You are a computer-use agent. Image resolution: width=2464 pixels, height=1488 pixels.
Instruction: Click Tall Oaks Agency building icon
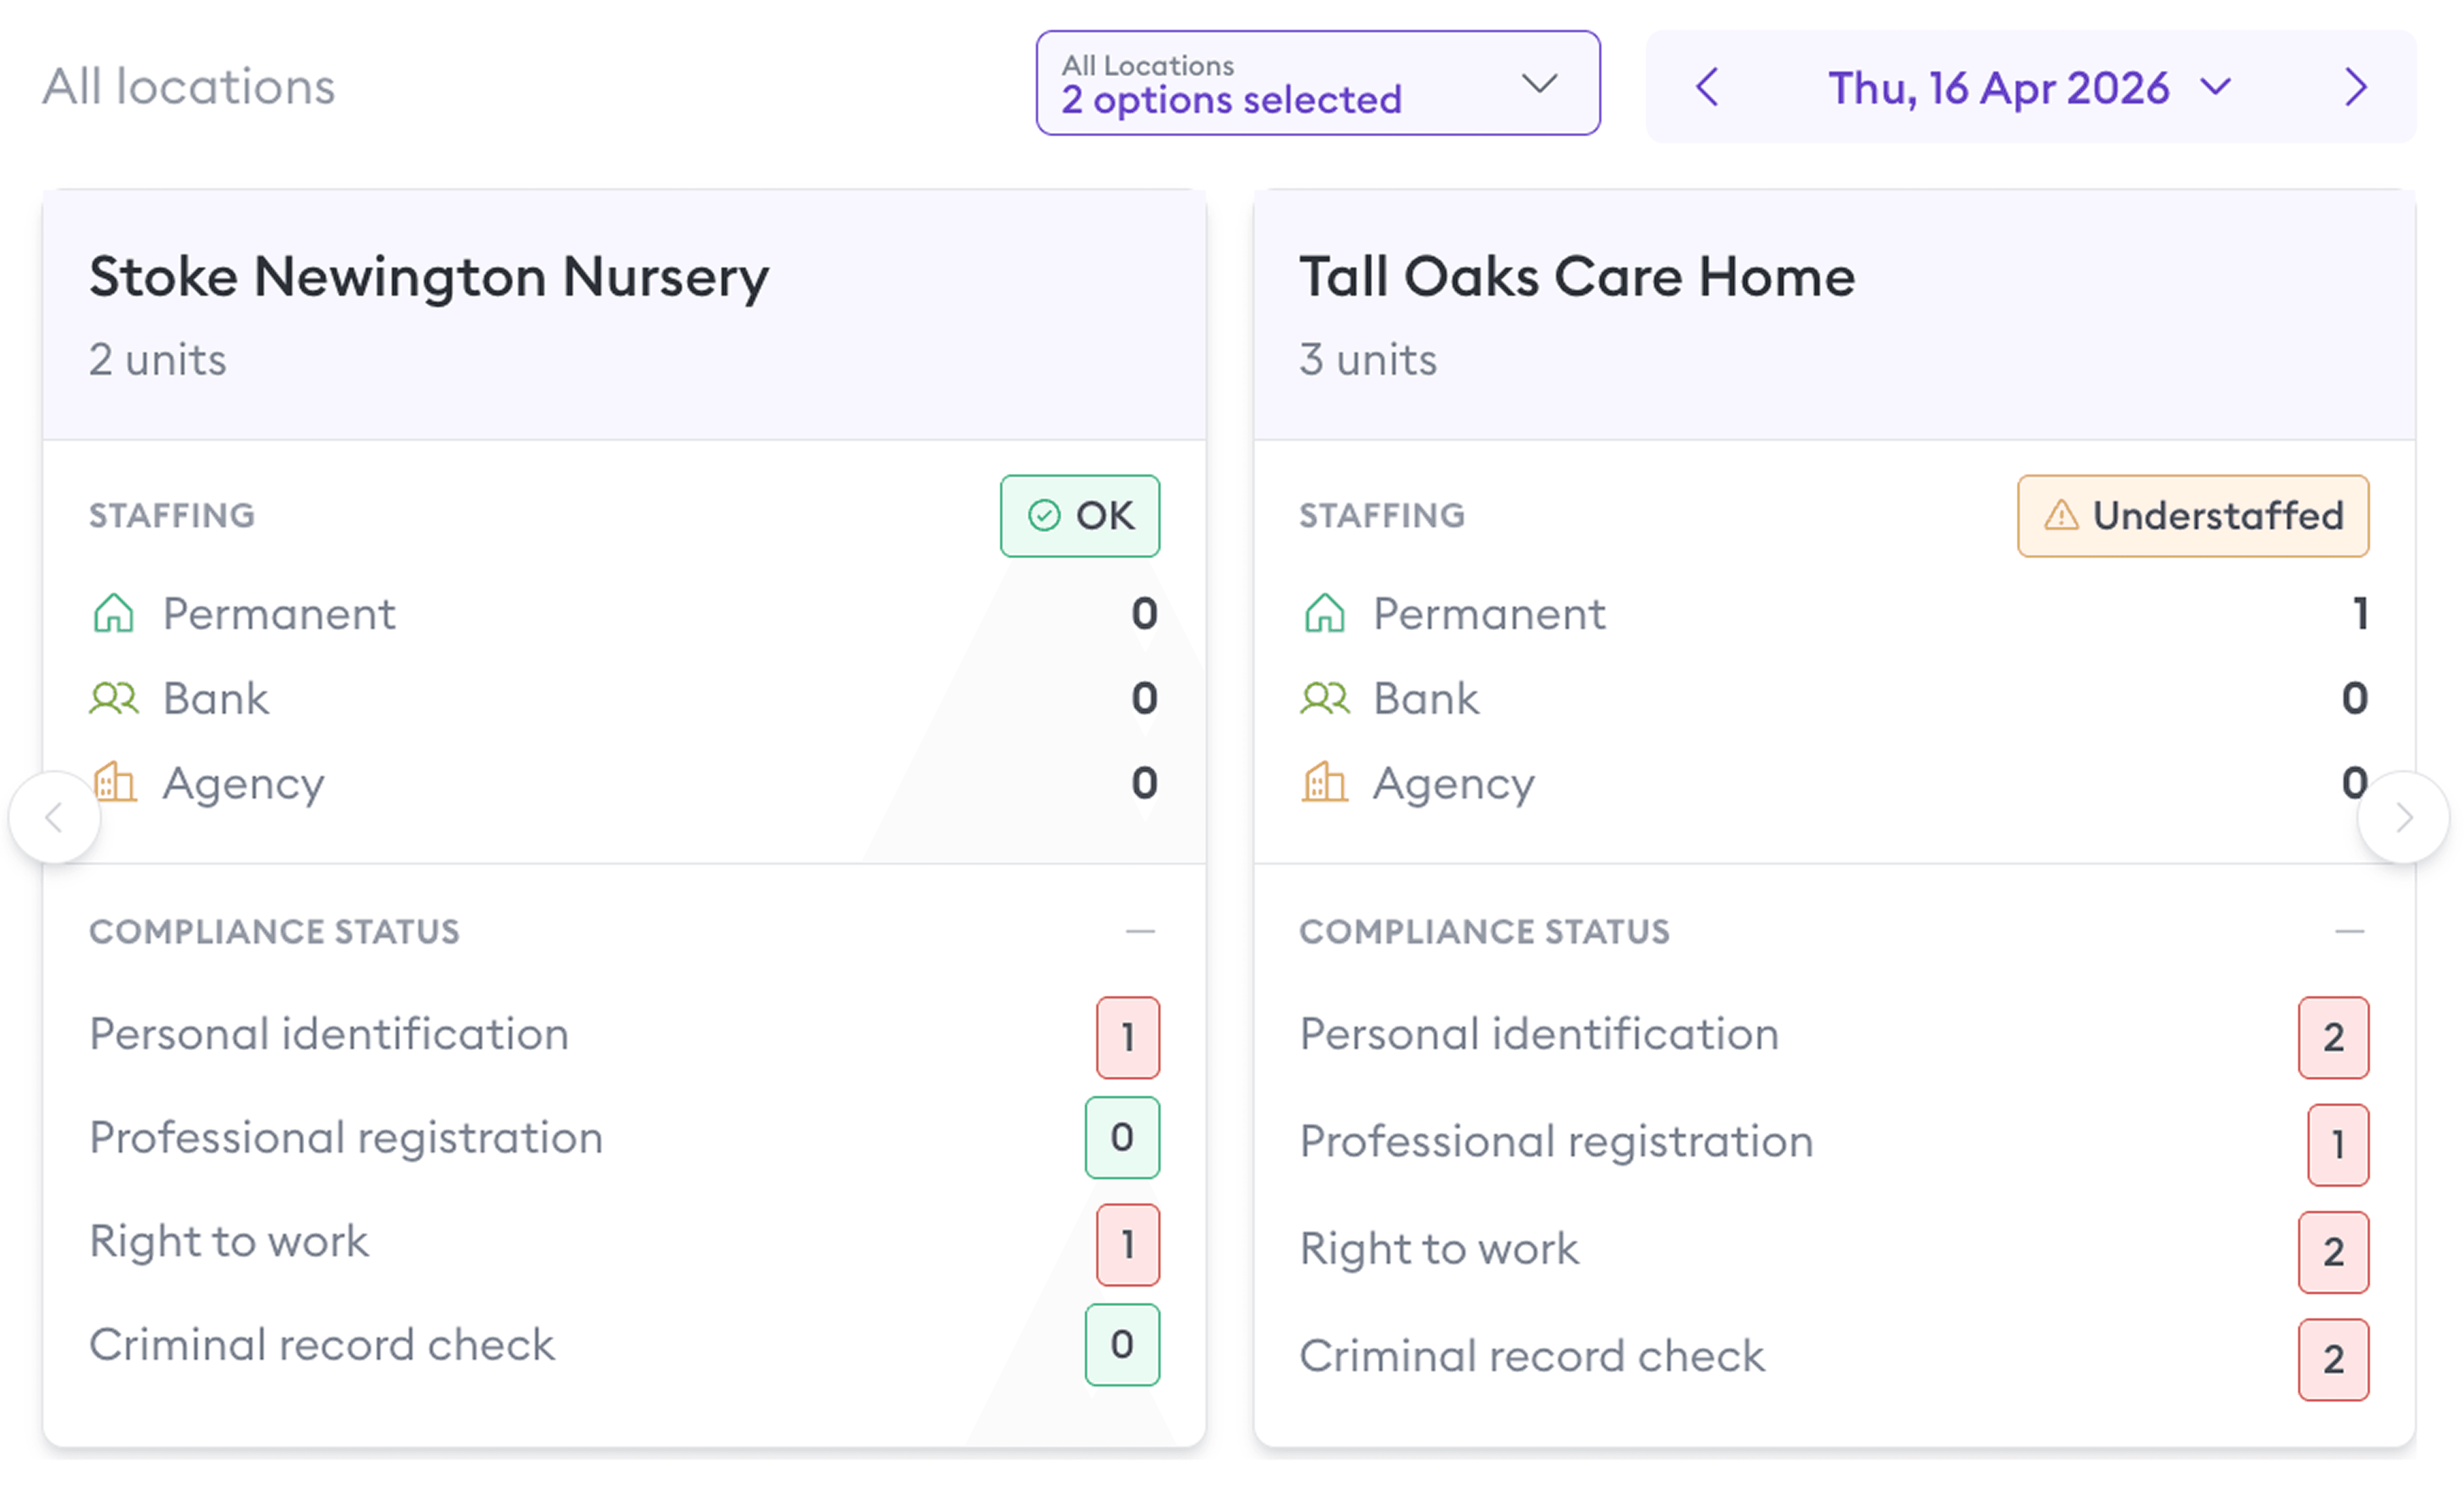pos(1325,783)
